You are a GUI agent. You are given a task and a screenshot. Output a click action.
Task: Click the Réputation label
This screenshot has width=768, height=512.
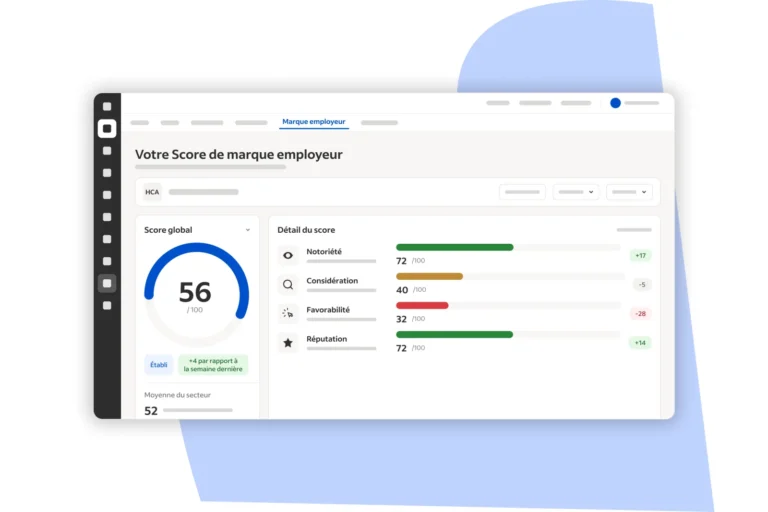point(327,339)
